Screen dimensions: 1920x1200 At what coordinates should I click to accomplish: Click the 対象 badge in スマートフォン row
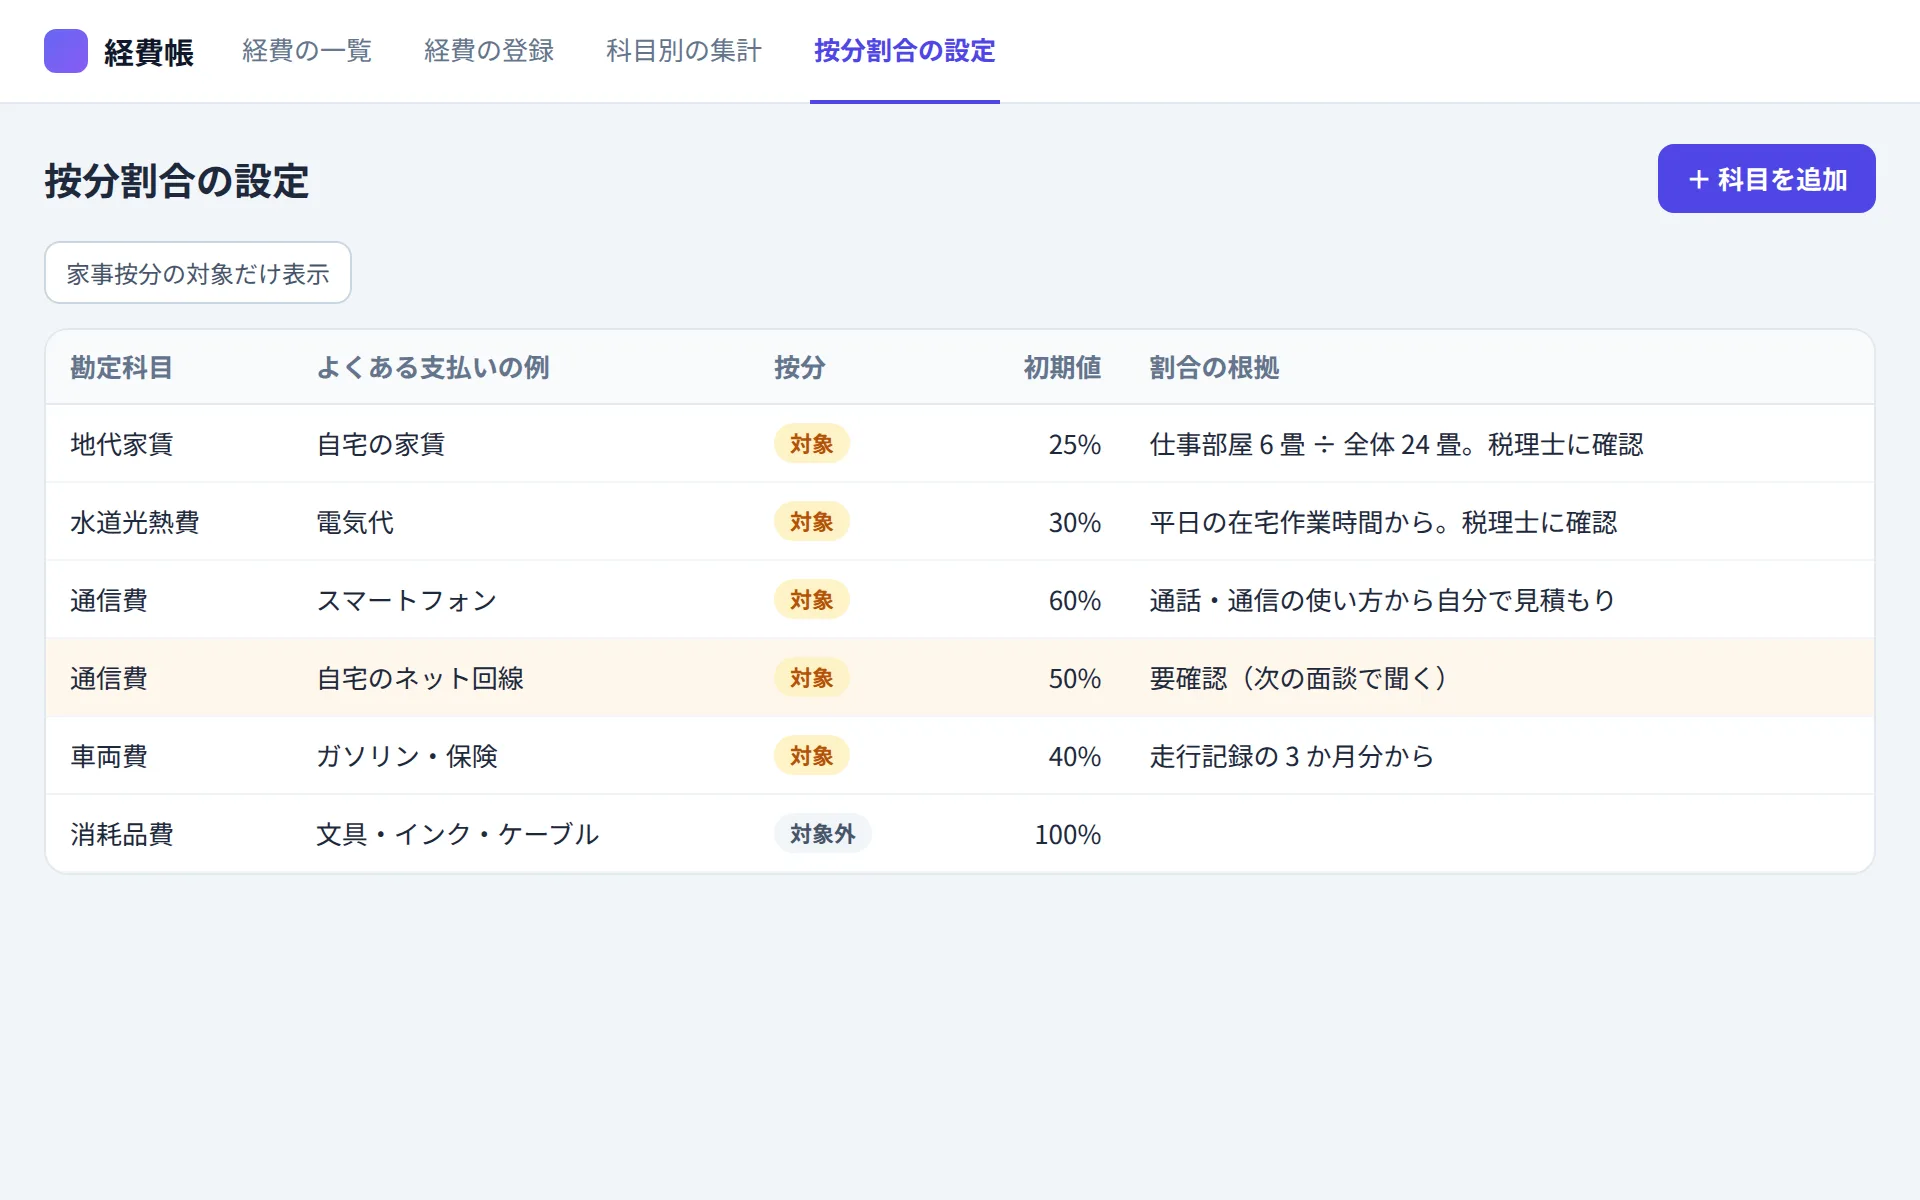pyautogui.click(x=812, y=600)
